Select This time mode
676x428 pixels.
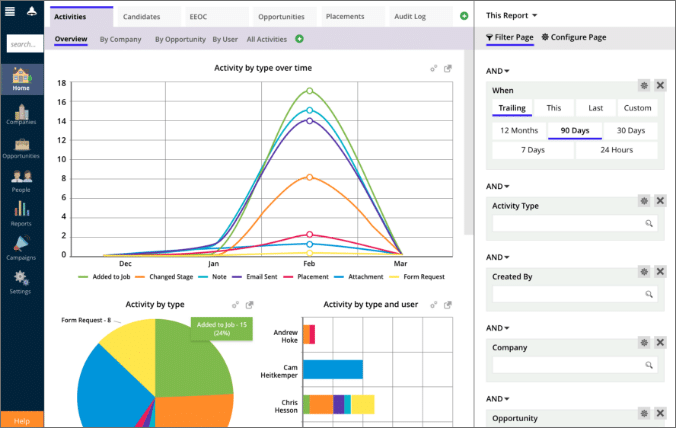pyautogui.click(x=554, y=108)
